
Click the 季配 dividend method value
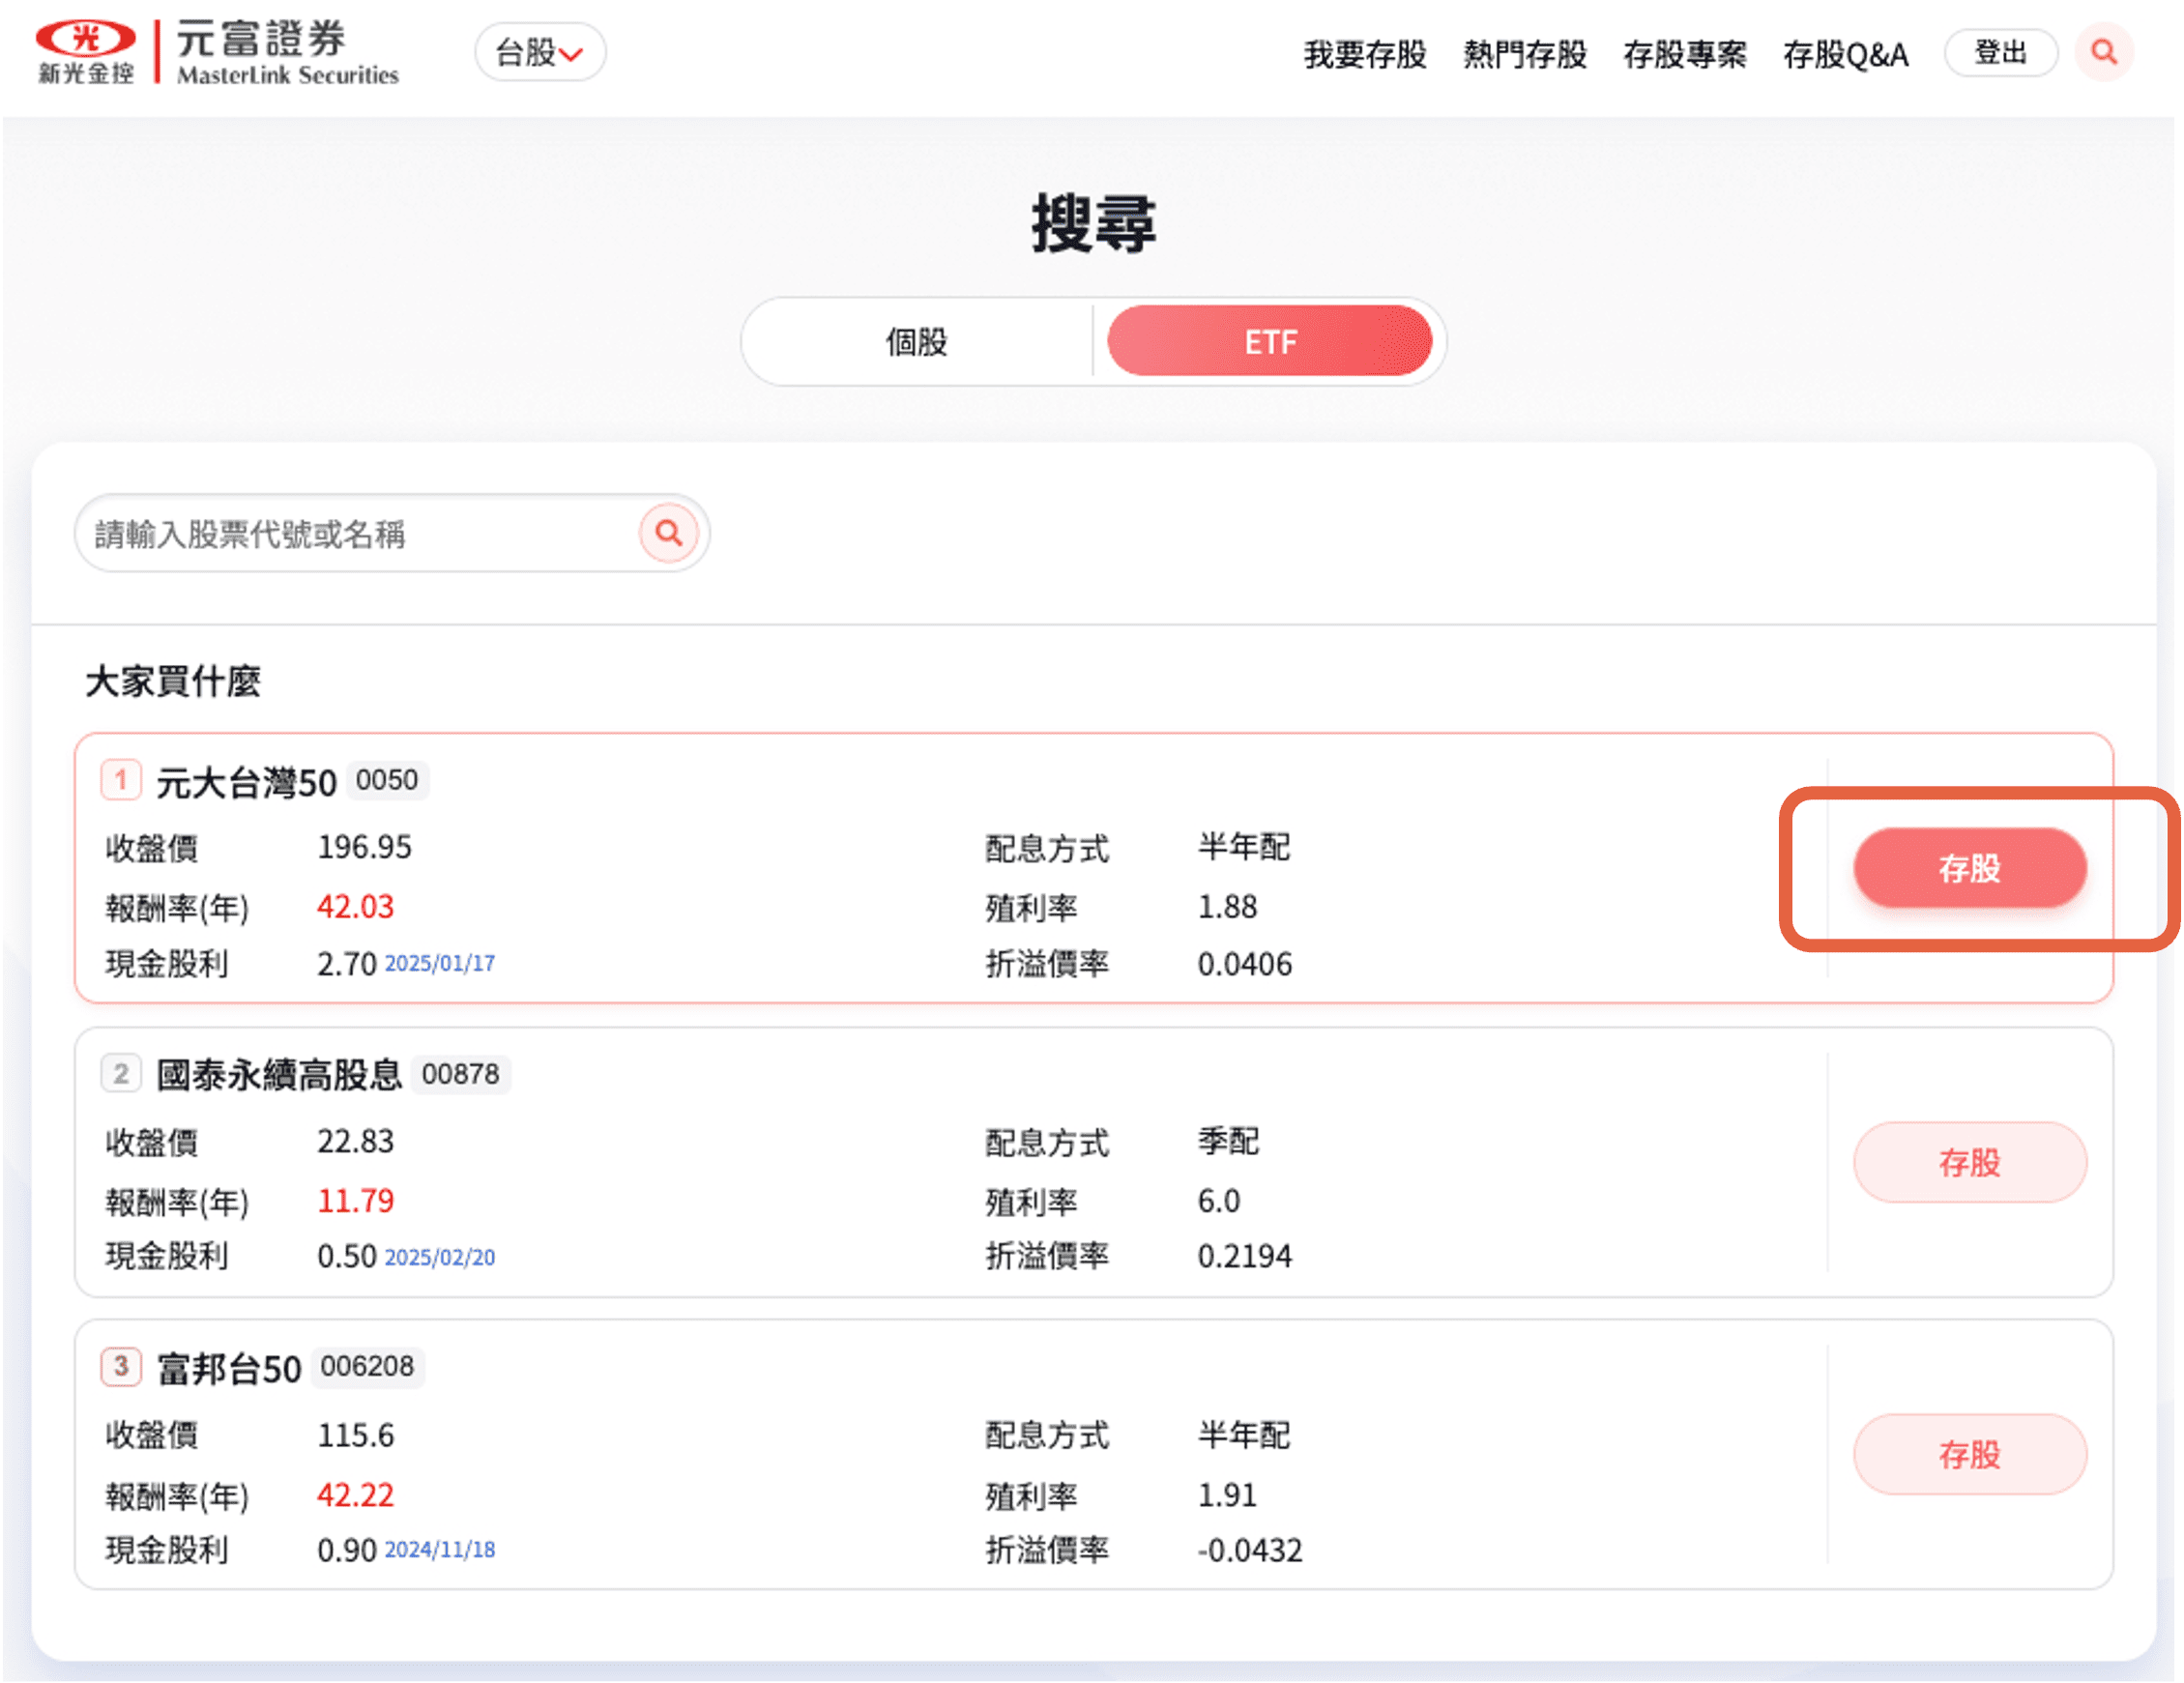point(1228,1142)
